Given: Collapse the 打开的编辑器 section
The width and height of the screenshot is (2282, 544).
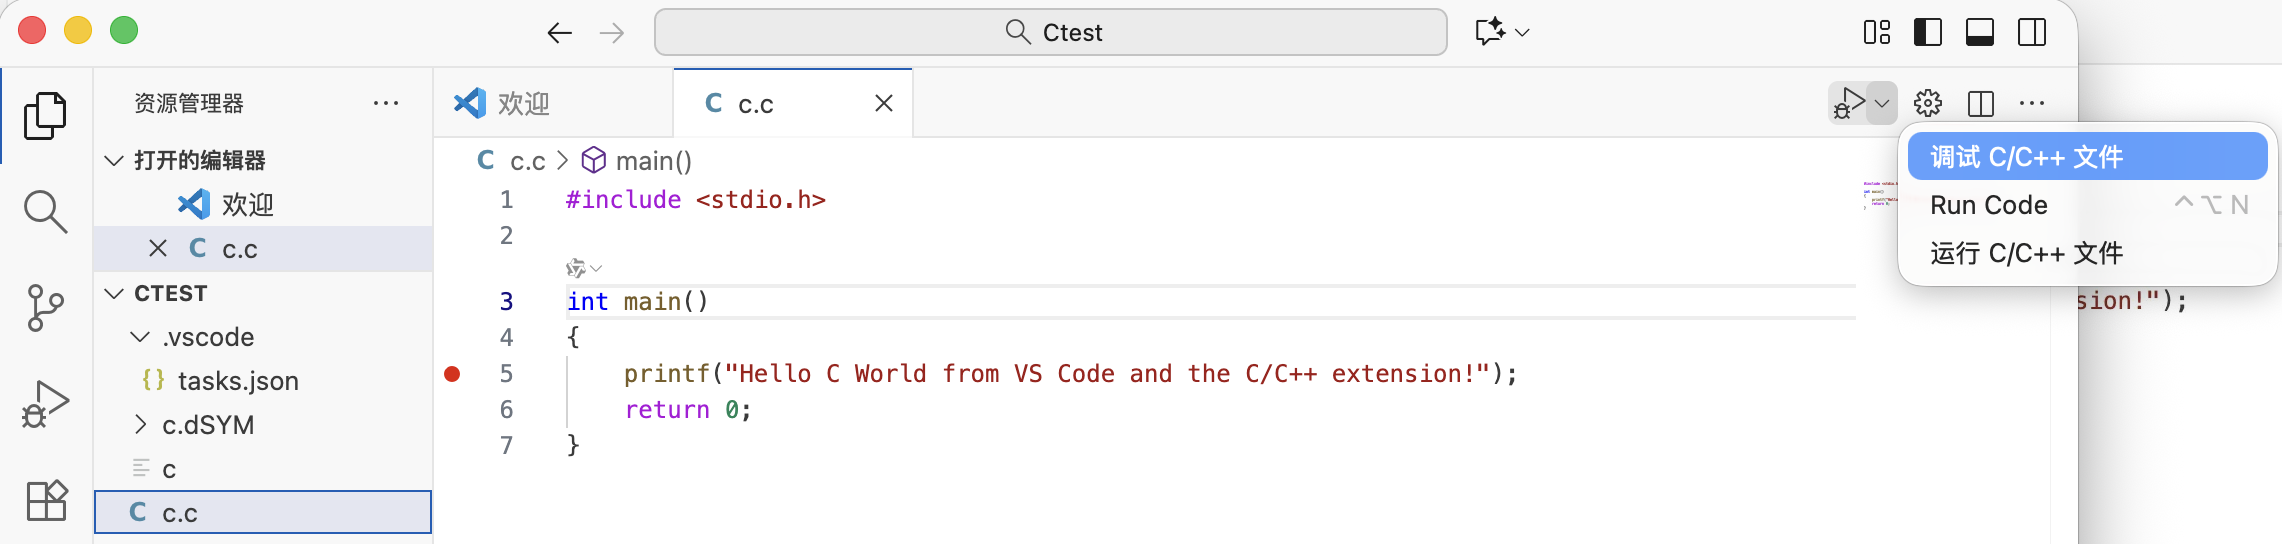Looking at the screenshot, I should click(115, 160).
